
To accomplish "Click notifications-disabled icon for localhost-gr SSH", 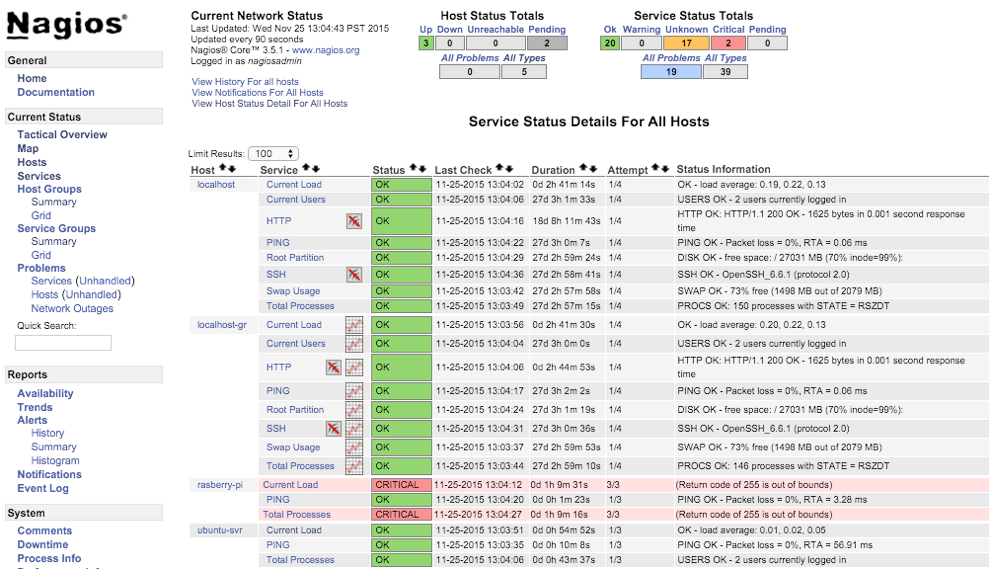I will [334, 429].
